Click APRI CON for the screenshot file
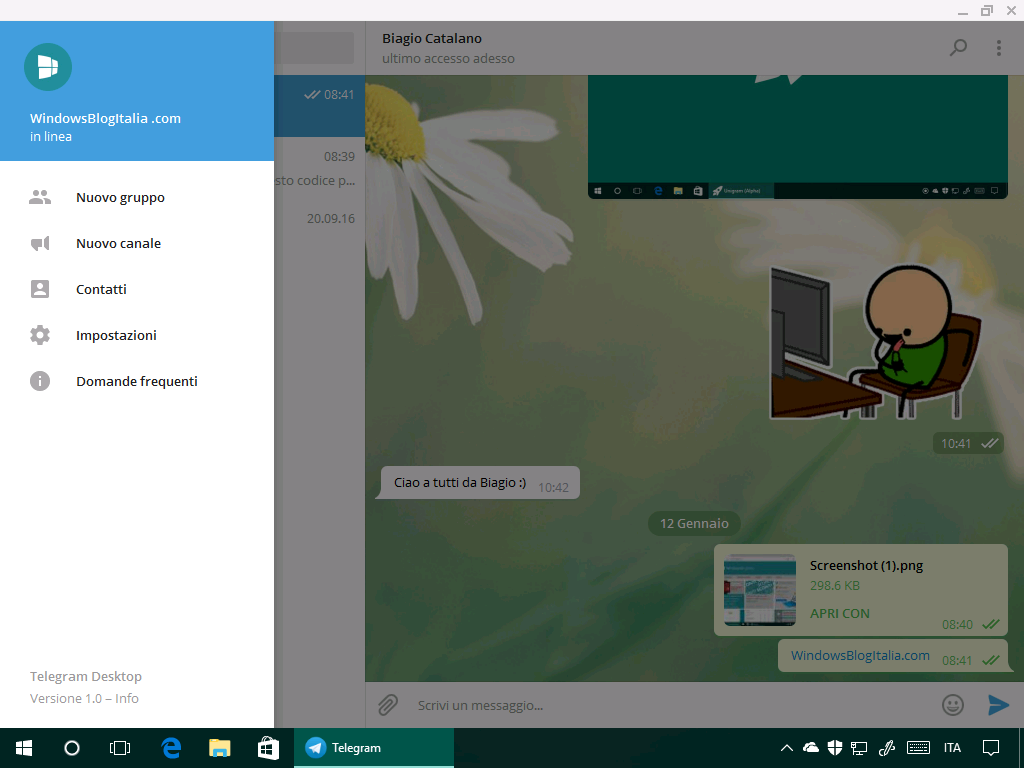 pyautogui.click(x=840, y=613)
